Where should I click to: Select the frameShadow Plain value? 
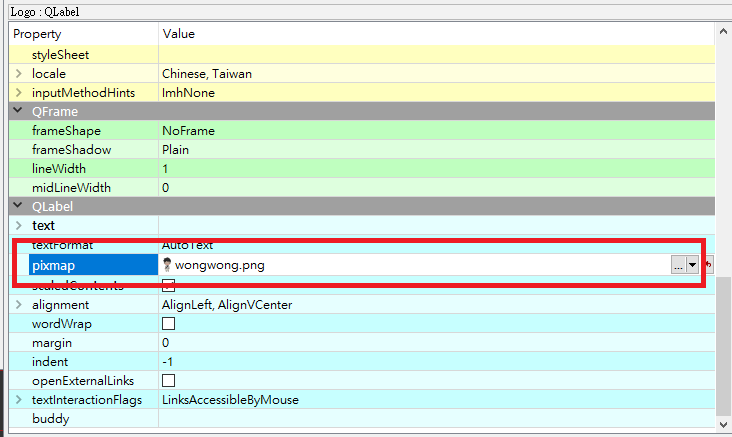(x=175, y=149)
